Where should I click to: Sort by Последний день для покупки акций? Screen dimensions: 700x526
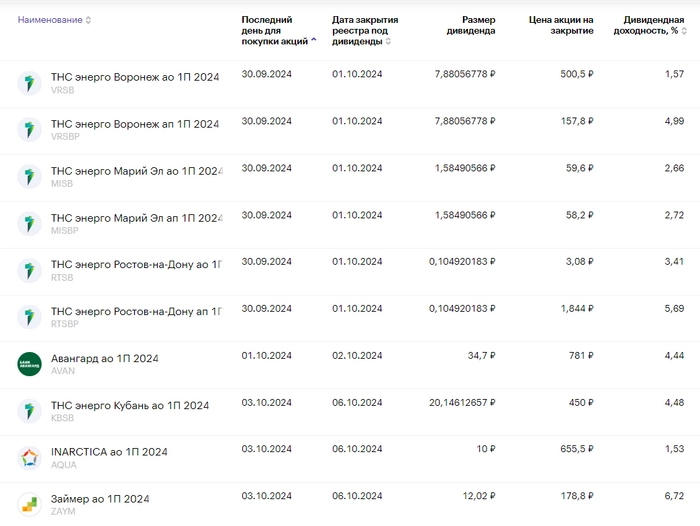click(277, 30)
